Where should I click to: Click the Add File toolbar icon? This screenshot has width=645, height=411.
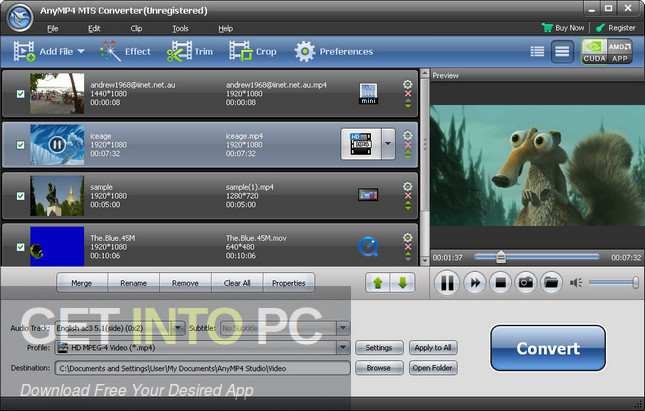click(x=24, y=51)
